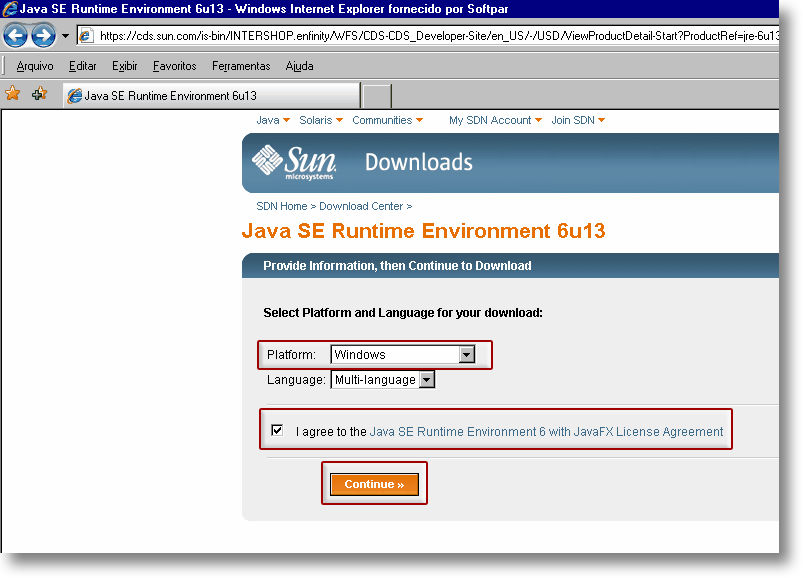Go forward with the browser Forward arrow
This screenshot has width=803, height=578.
[x=44, y=36]
